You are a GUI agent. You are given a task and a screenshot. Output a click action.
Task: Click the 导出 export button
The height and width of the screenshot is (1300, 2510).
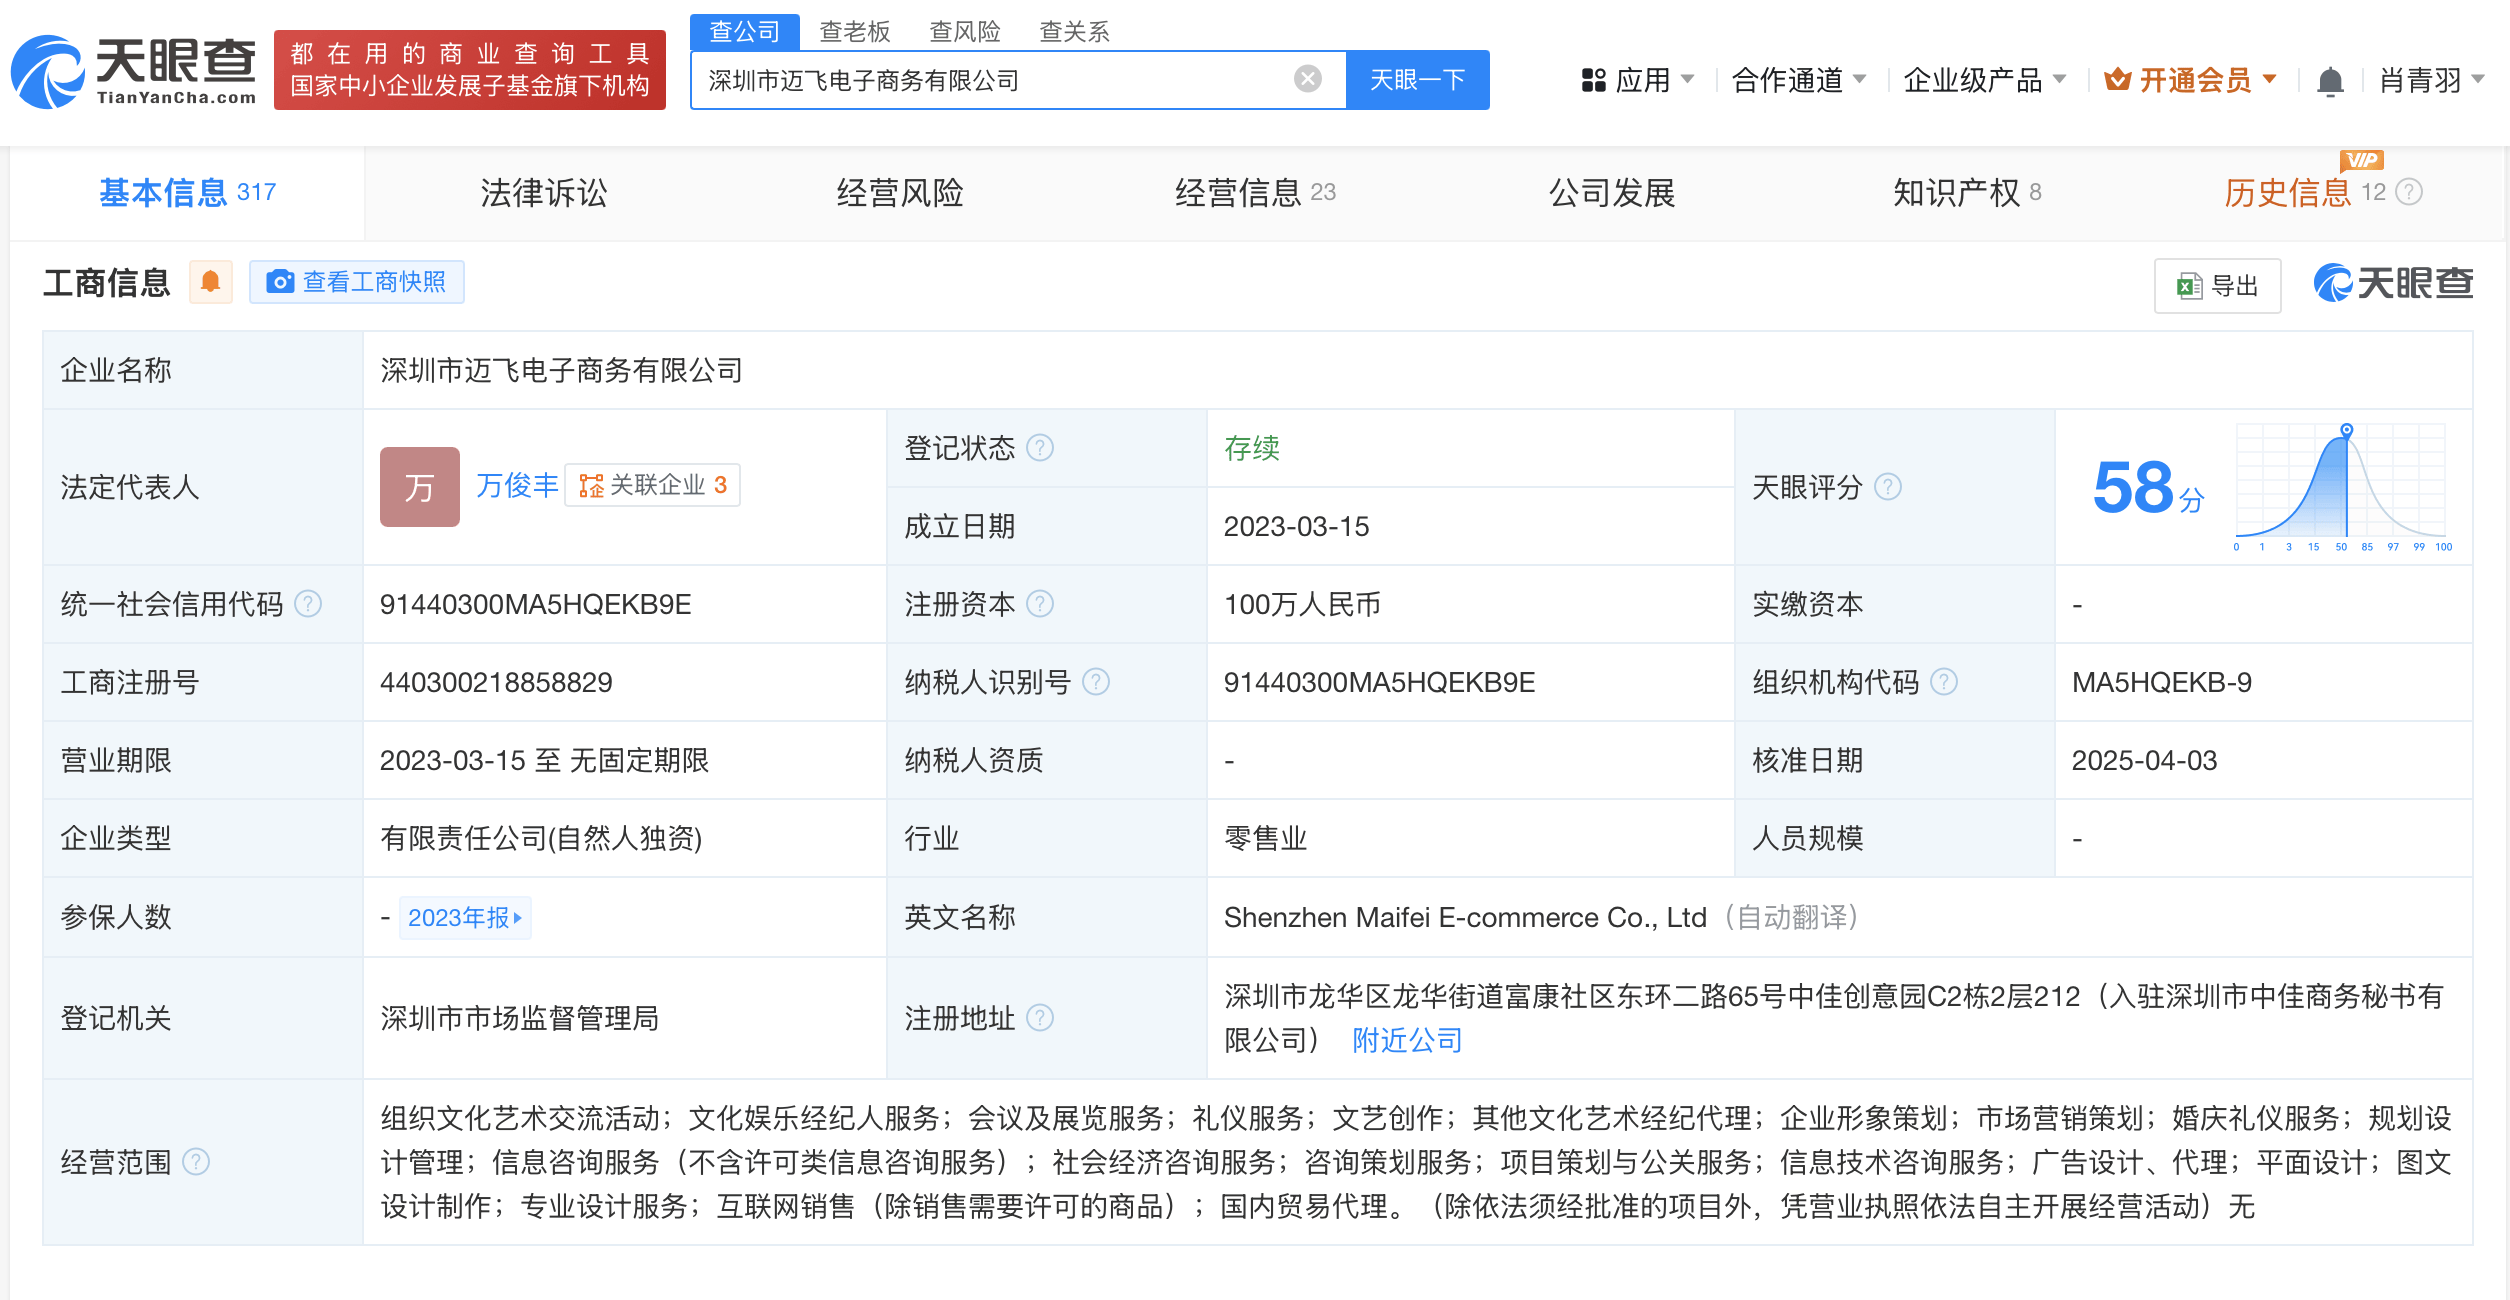pyautogui.click(x=2217, y=286)
